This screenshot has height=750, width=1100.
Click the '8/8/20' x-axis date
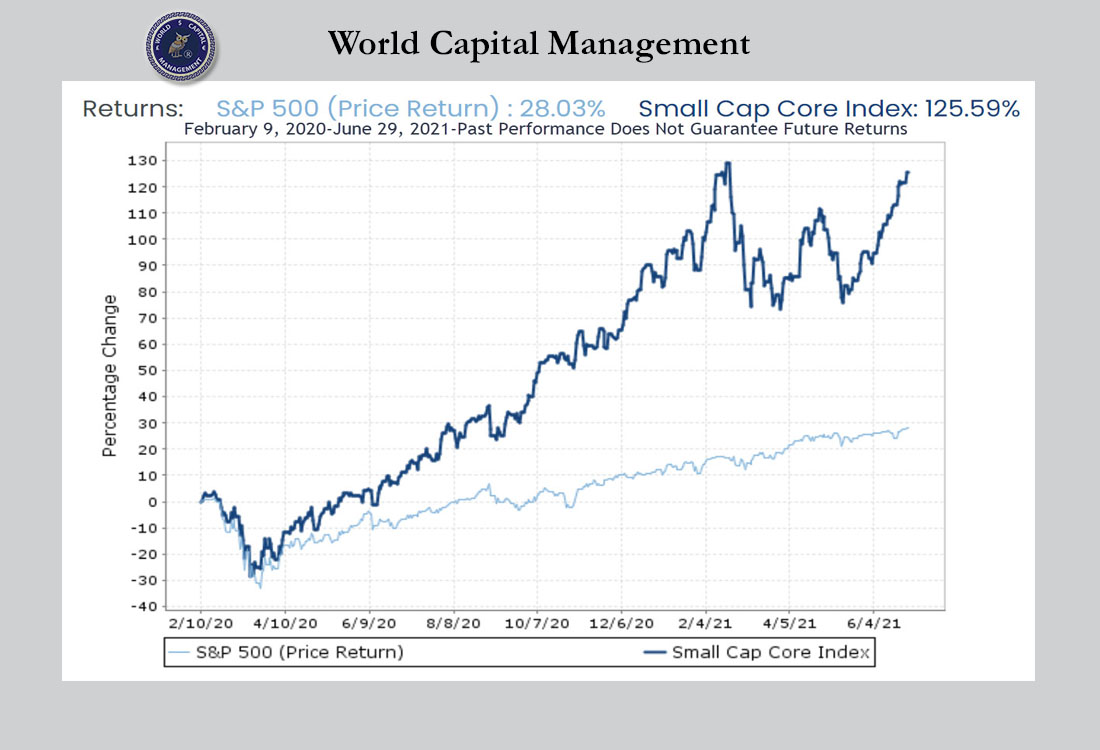coord(453,623)
